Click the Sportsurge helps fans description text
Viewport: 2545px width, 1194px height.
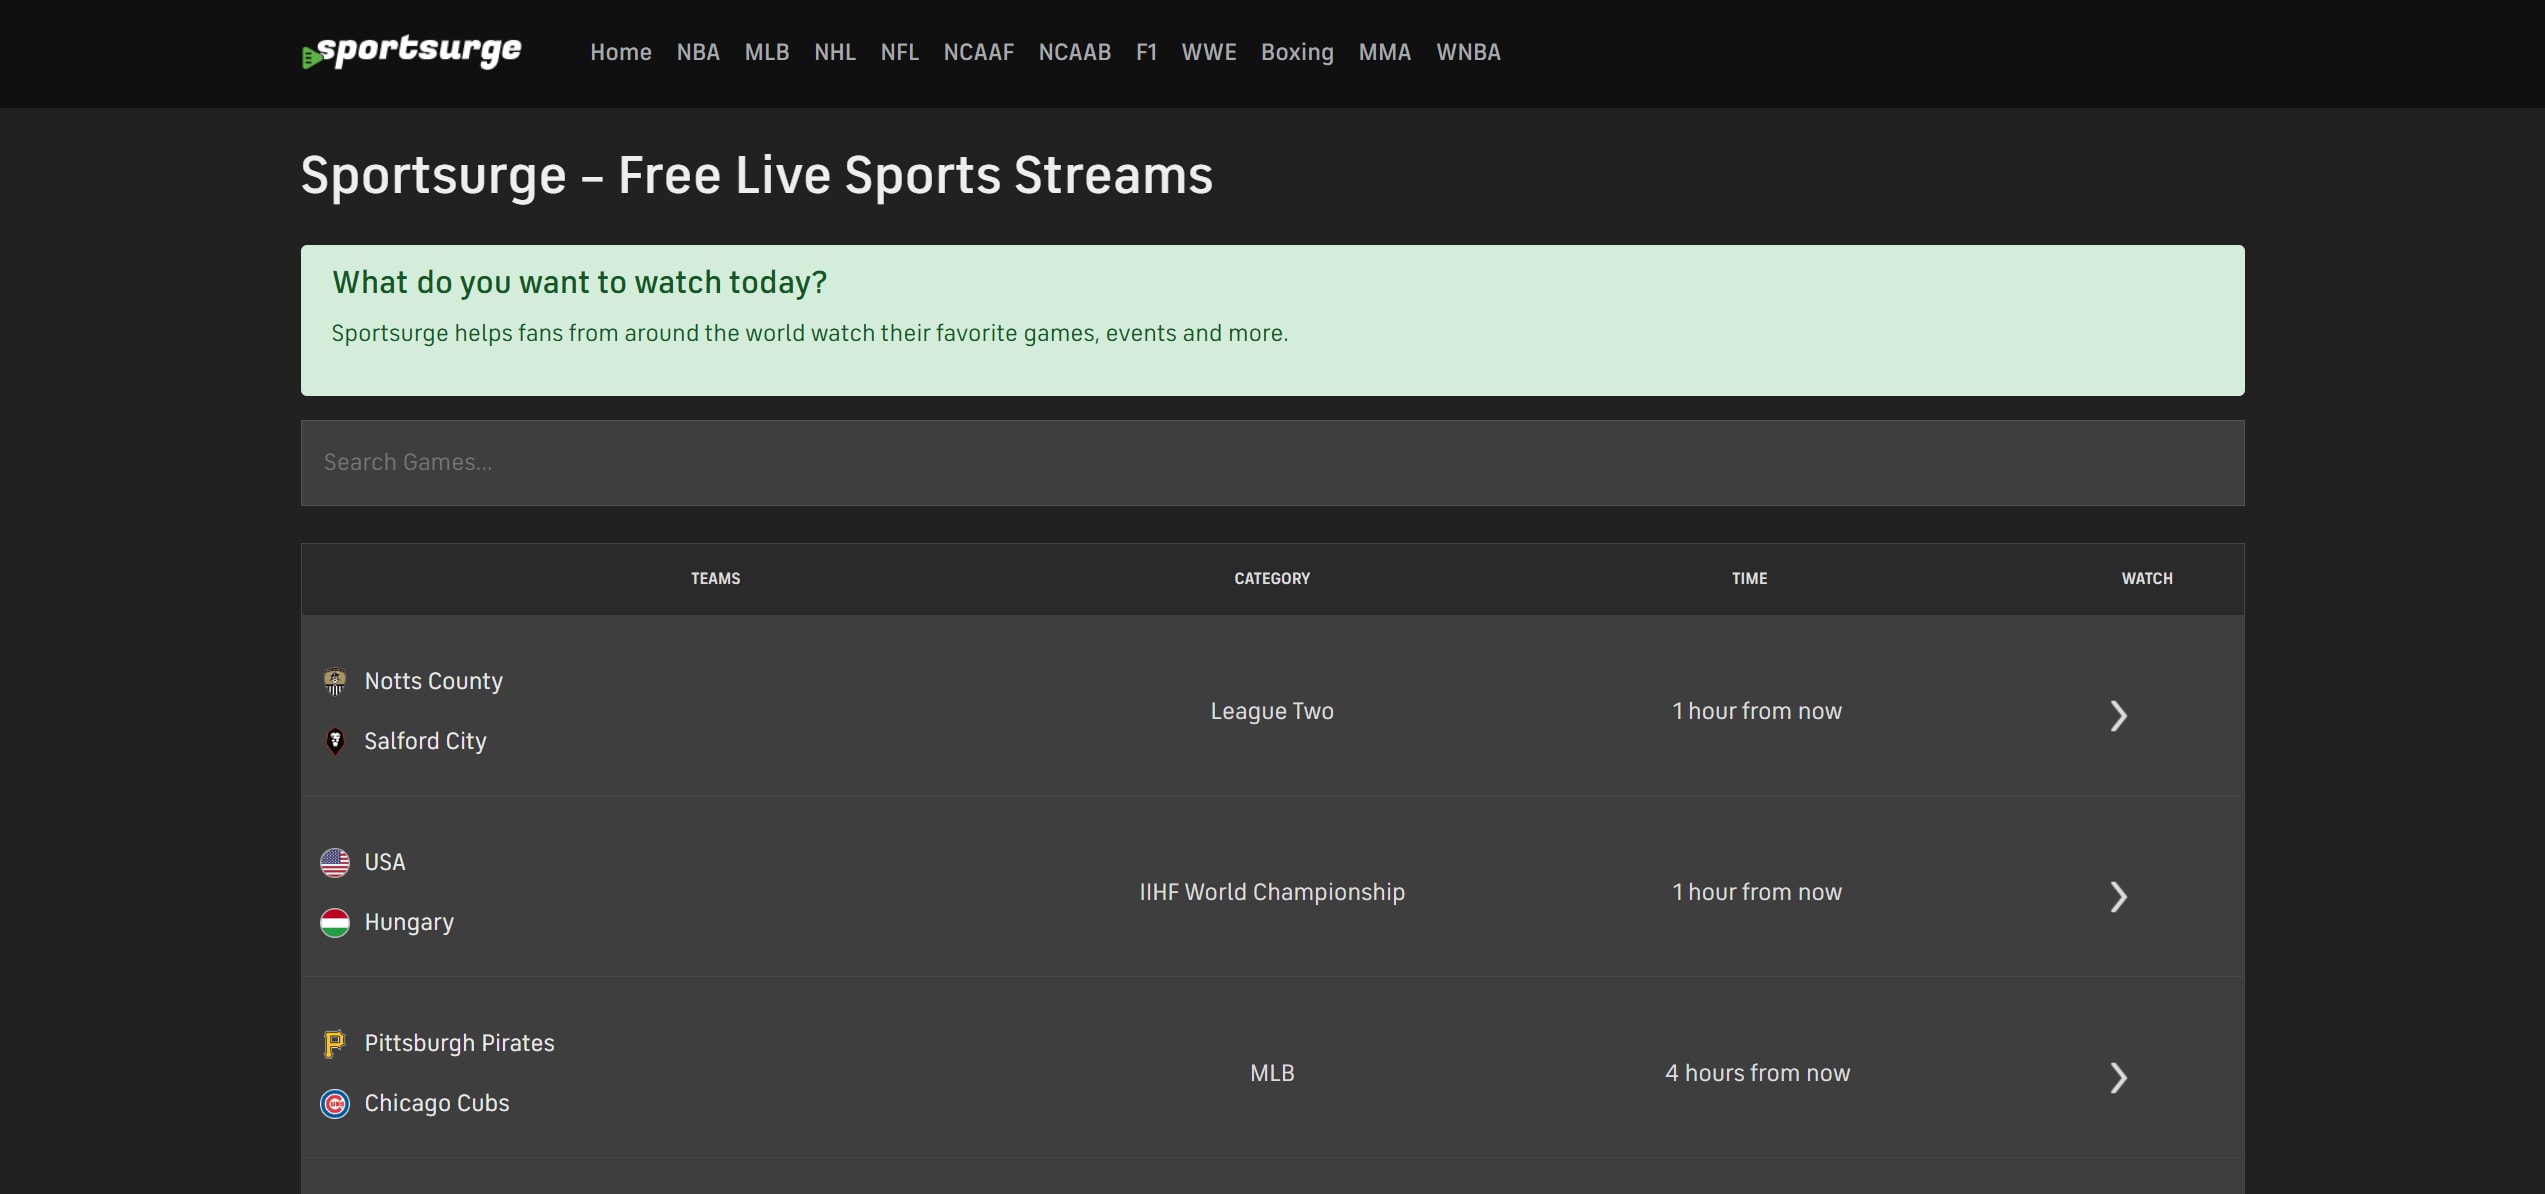tap(810, 334)
